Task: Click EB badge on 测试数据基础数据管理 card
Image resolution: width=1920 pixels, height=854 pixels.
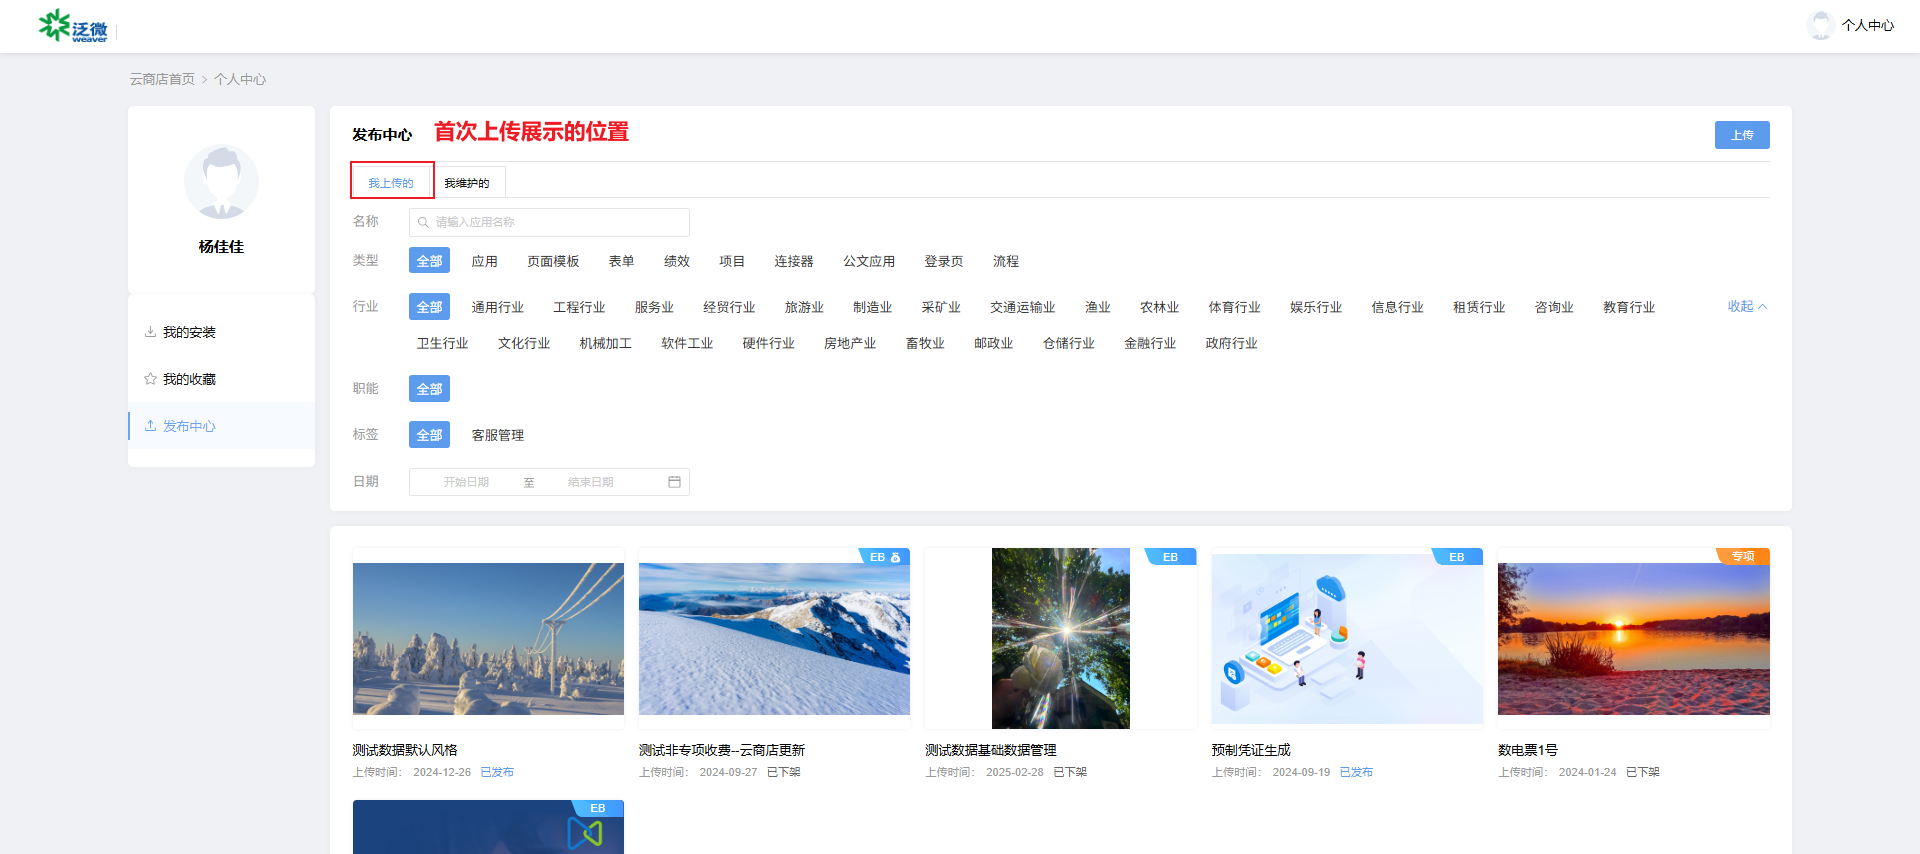Action: 1170,557
